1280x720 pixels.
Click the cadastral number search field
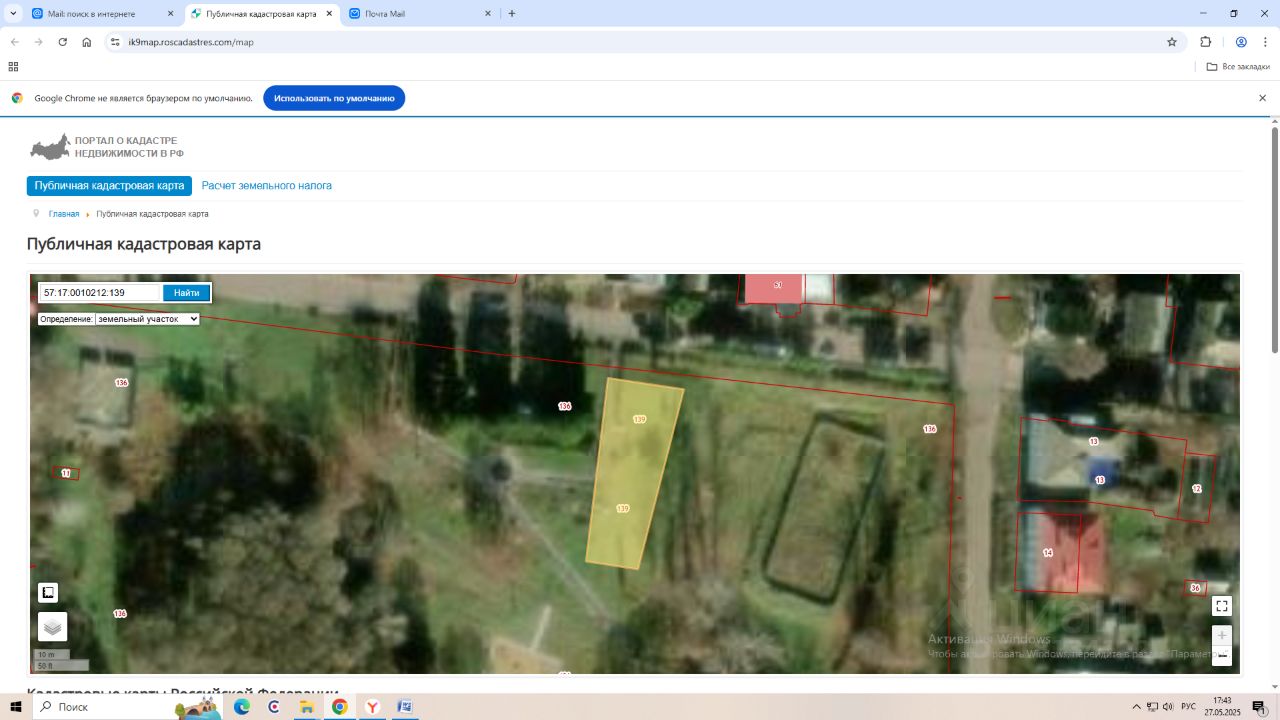[100, 293]
